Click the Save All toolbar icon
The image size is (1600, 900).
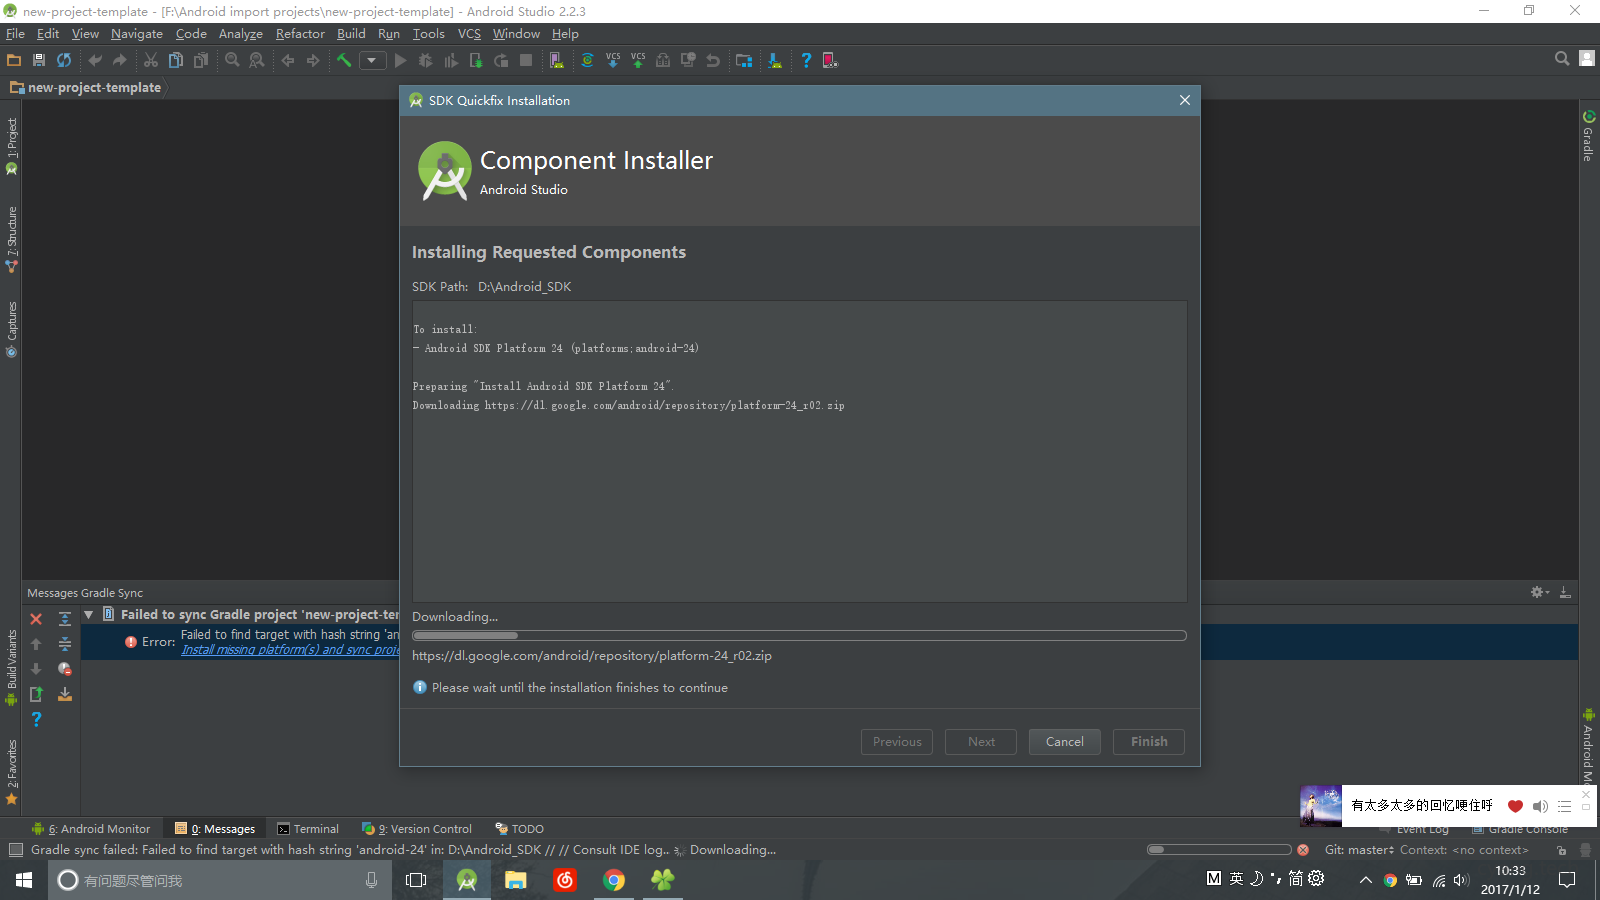coord(39,60)
